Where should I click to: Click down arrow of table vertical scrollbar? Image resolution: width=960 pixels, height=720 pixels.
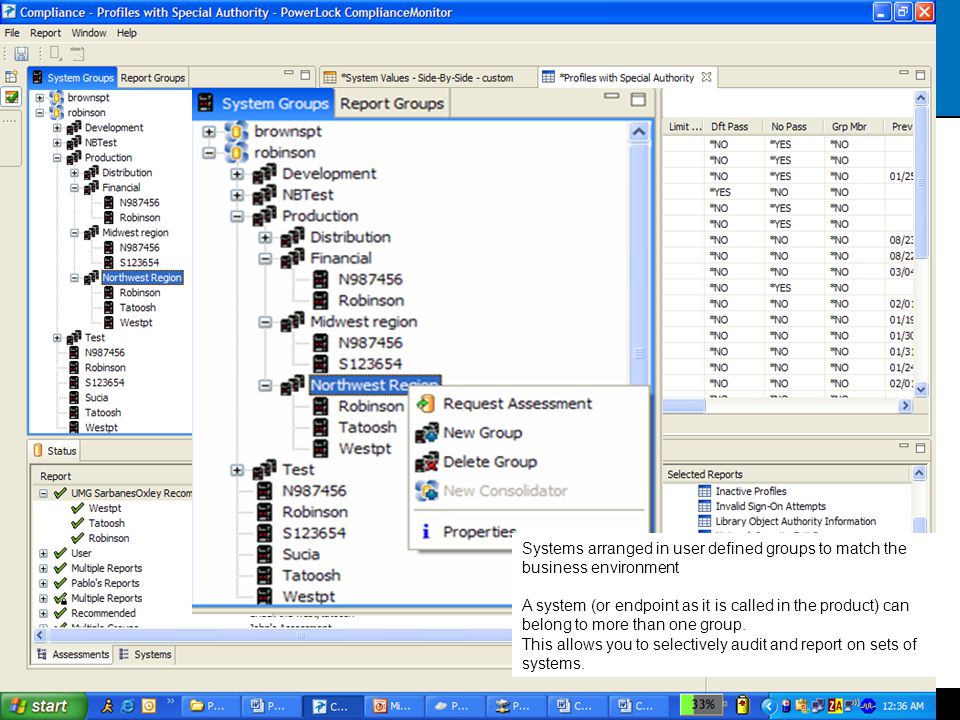coord(921,389)
